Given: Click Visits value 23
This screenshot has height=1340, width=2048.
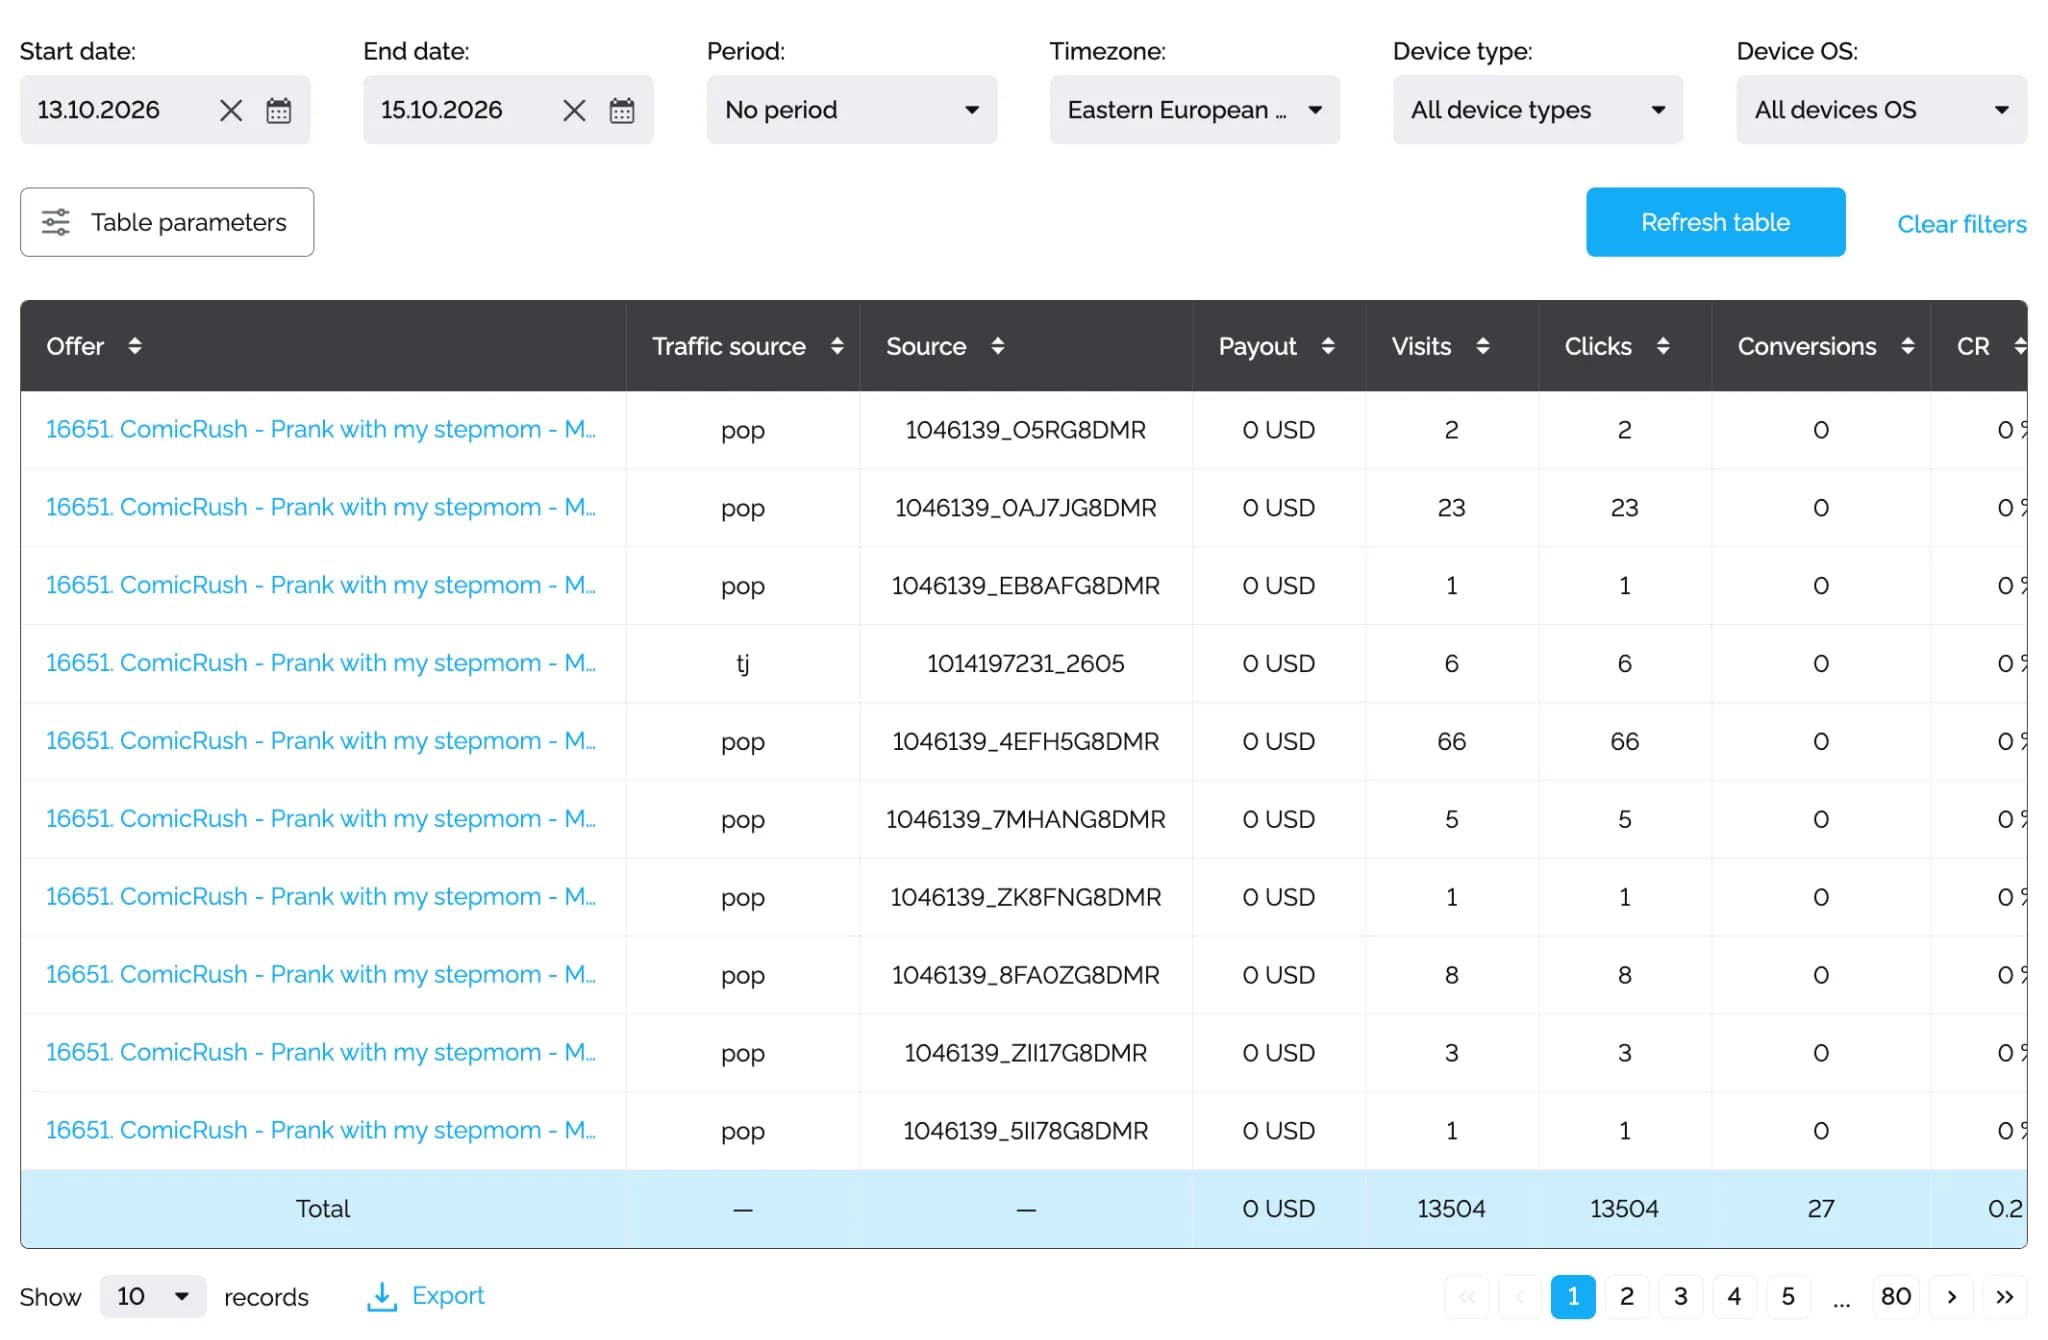Looking at the screenshot, I should click(x=1451, y=508).
